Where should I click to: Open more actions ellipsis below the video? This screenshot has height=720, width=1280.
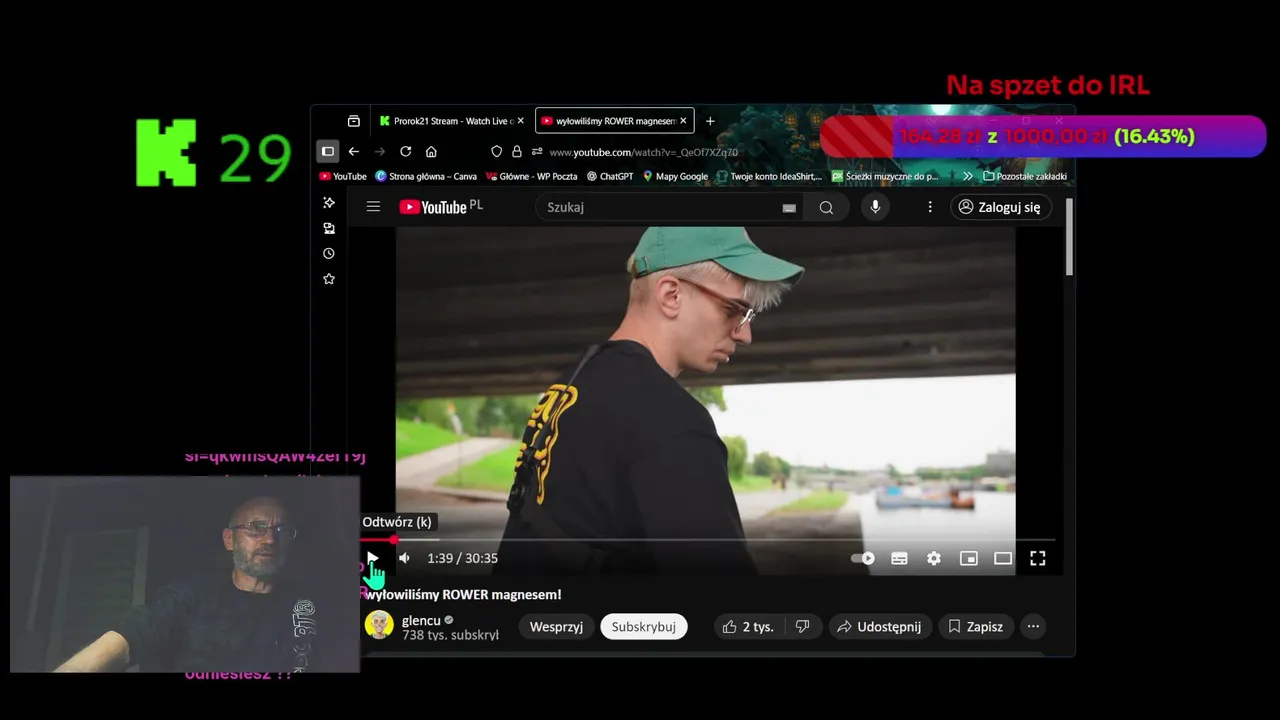click(x=1033, y=627)
